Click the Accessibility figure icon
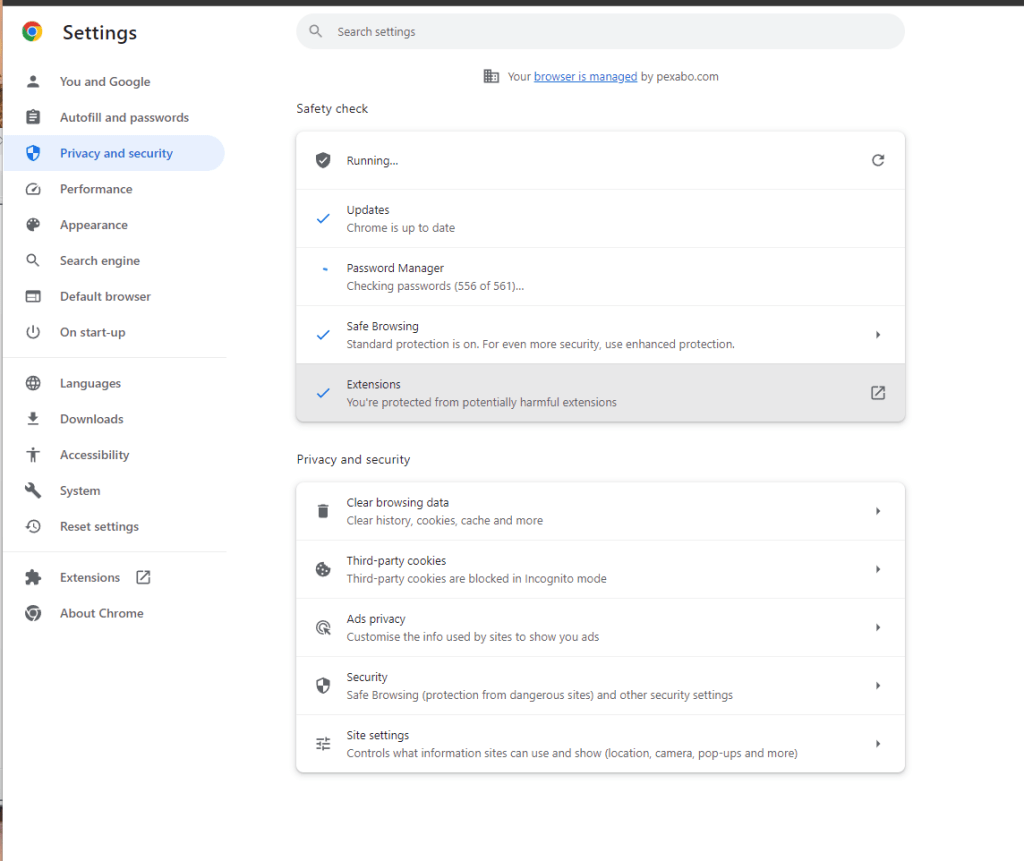This screenshot has height=861, width=1024. tap(33, 455)
